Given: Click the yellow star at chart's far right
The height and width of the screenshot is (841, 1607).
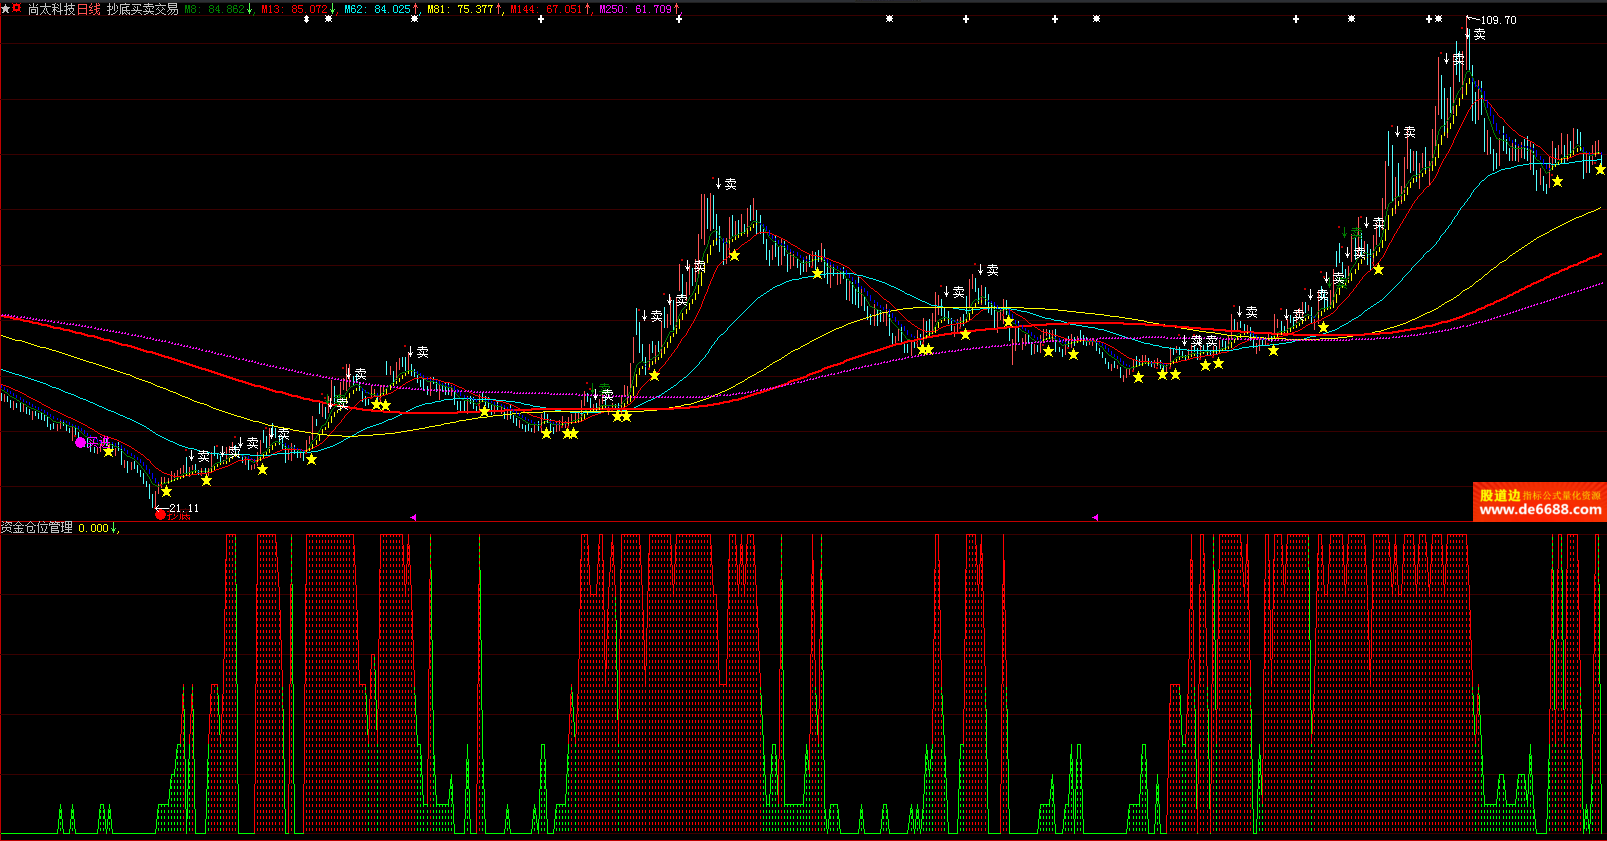Looking at the screenshot, I should (1600, 170).
